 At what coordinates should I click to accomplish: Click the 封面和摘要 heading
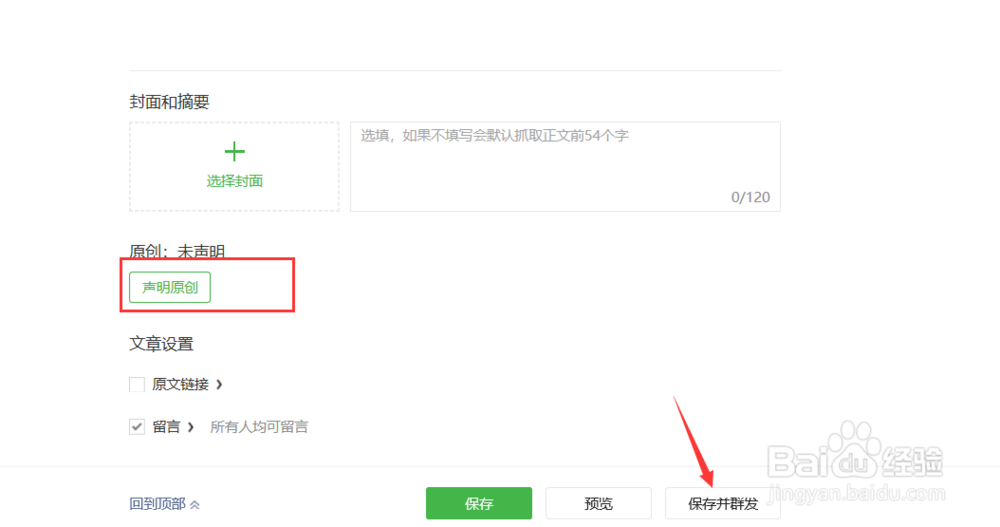169,102
